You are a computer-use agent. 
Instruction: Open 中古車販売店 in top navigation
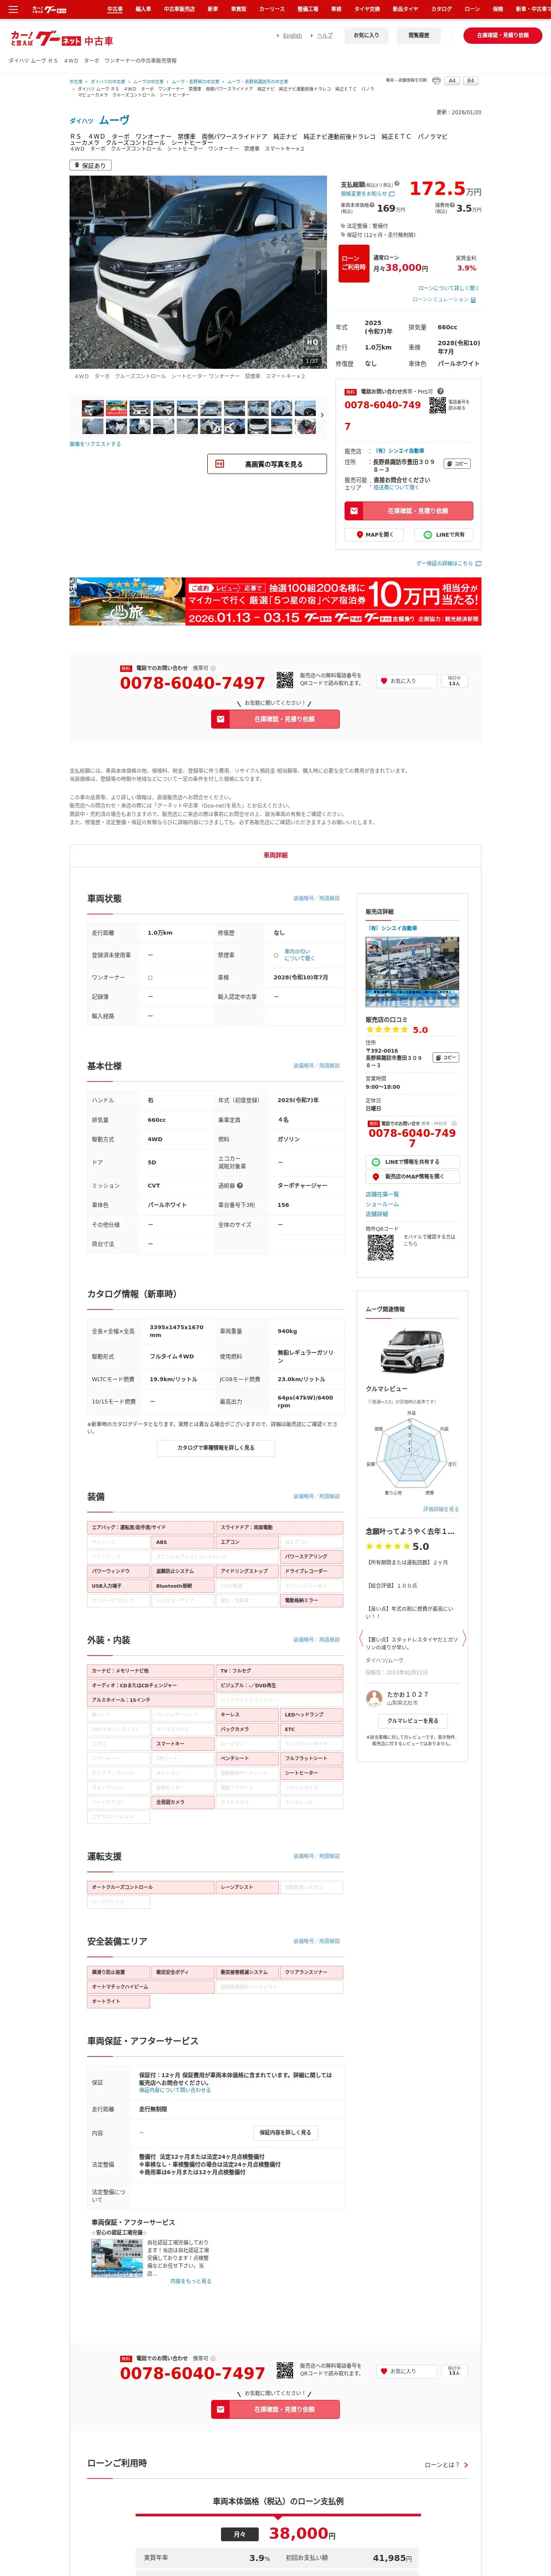click(179, 9)
